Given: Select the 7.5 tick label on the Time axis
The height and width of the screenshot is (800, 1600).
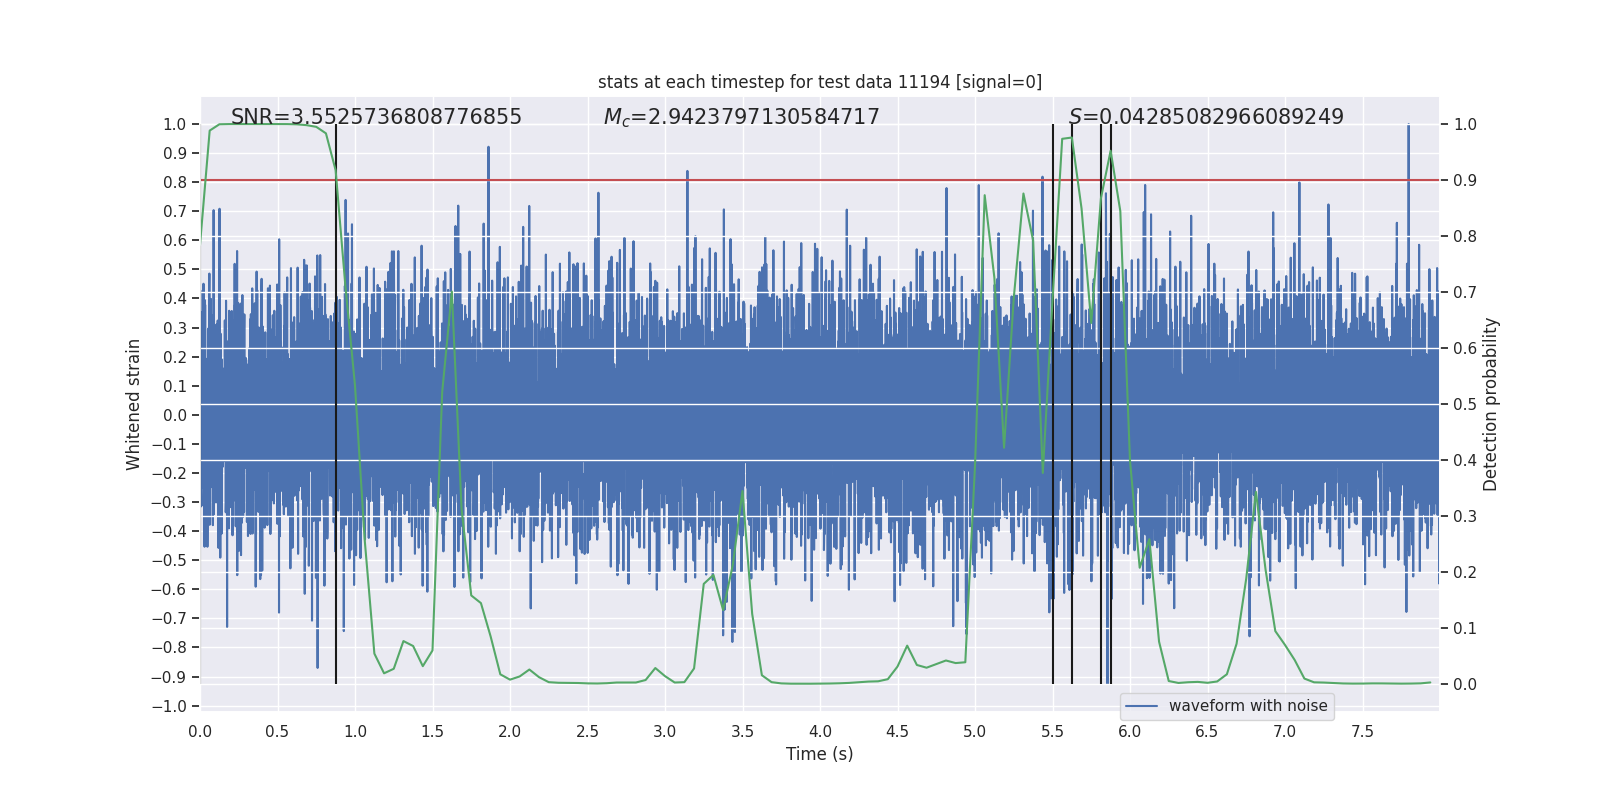Looking at the screenshot, I should click(1362, 731).
